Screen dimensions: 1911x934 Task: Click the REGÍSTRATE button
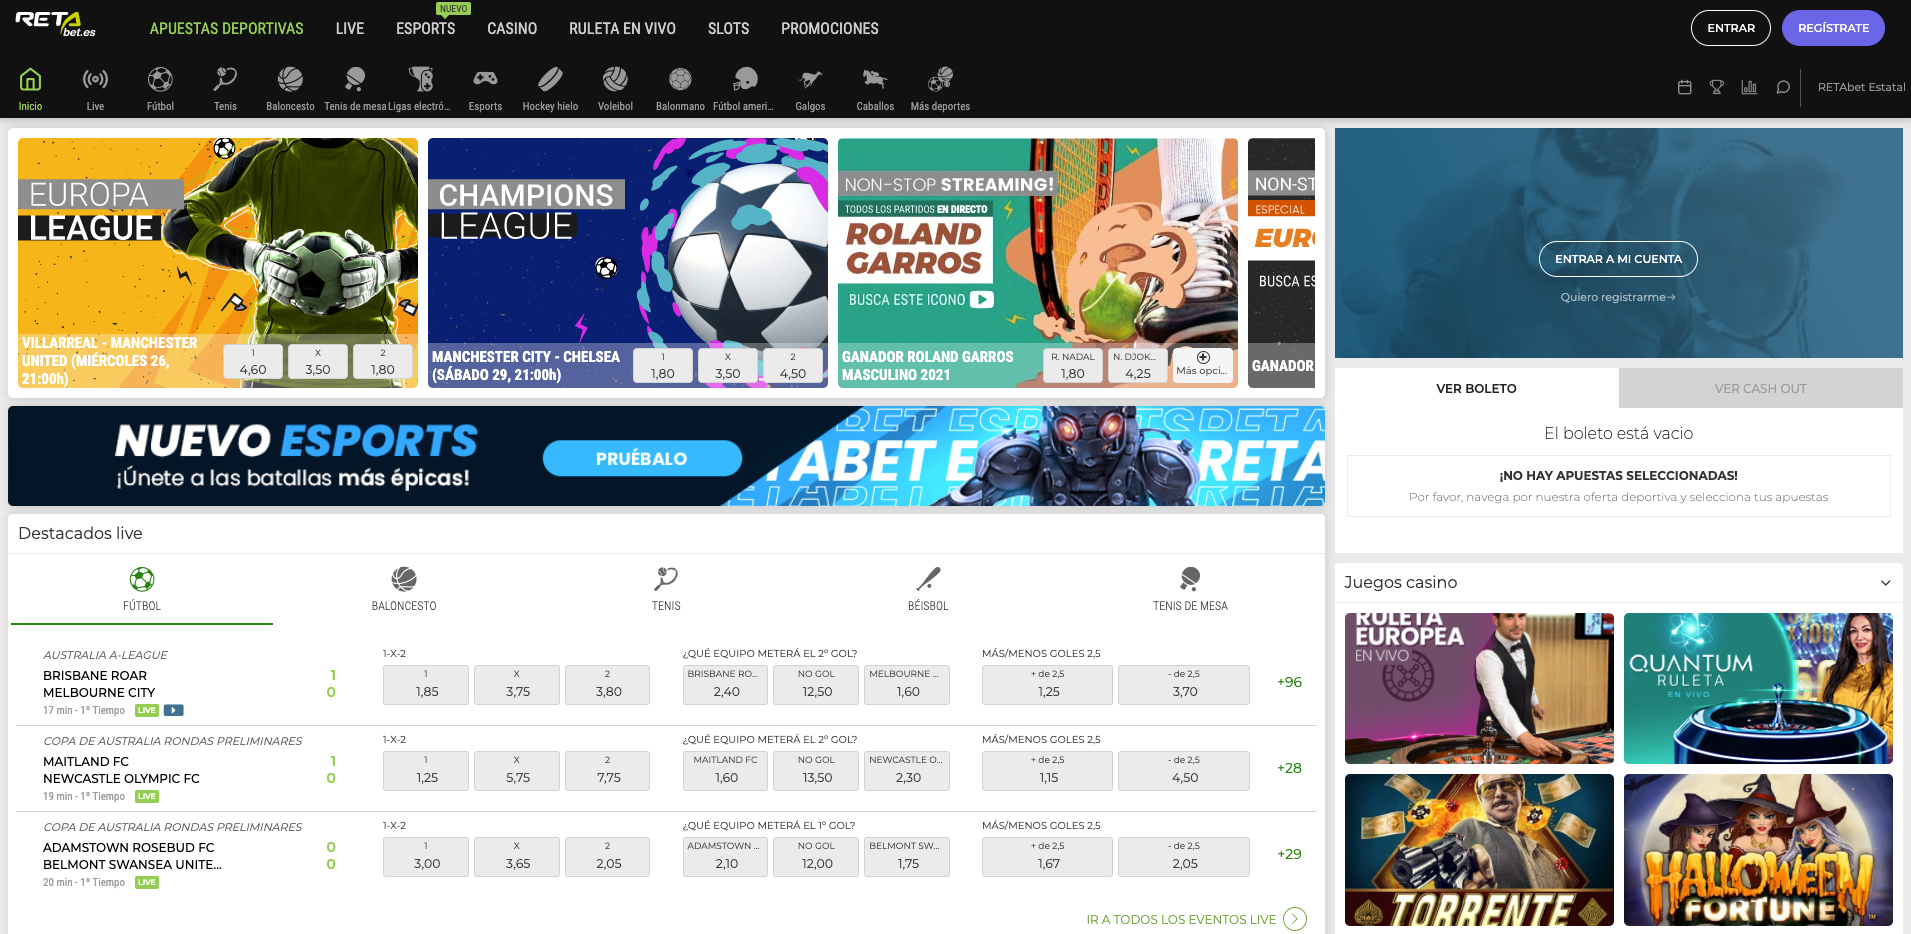[1833, 28]
